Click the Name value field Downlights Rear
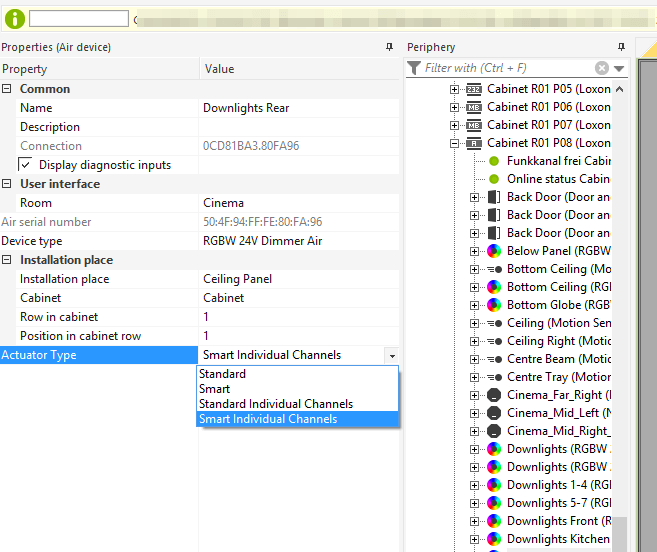Screen dimensions: 657x552 (246, 108)
